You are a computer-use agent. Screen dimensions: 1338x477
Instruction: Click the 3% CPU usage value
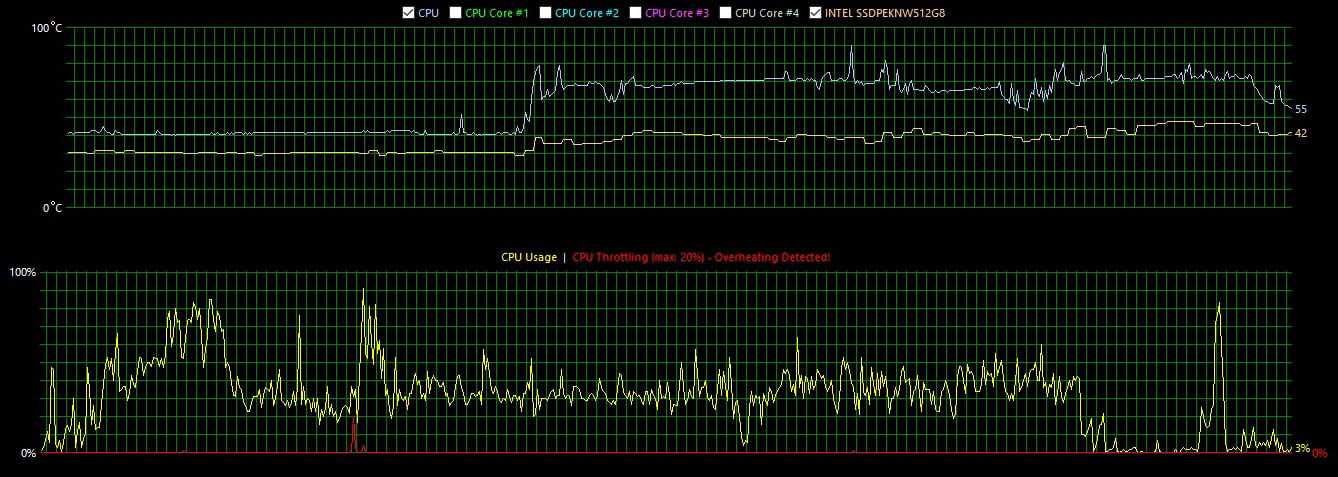tap(1301, 449)
